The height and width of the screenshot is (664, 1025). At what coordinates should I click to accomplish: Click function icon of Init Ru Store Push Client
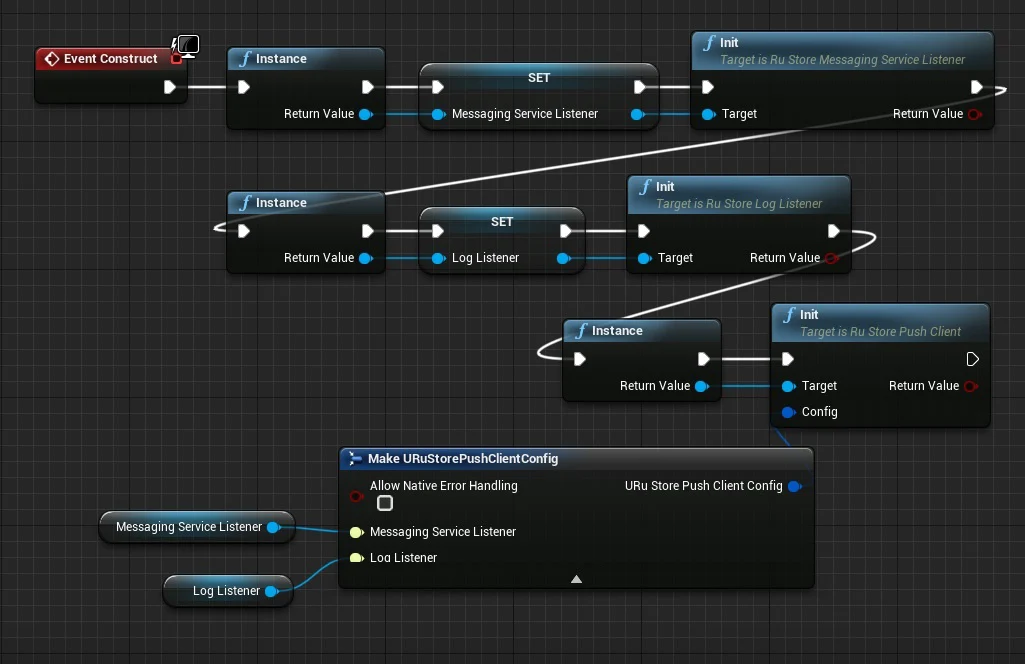tap(790, 315)
